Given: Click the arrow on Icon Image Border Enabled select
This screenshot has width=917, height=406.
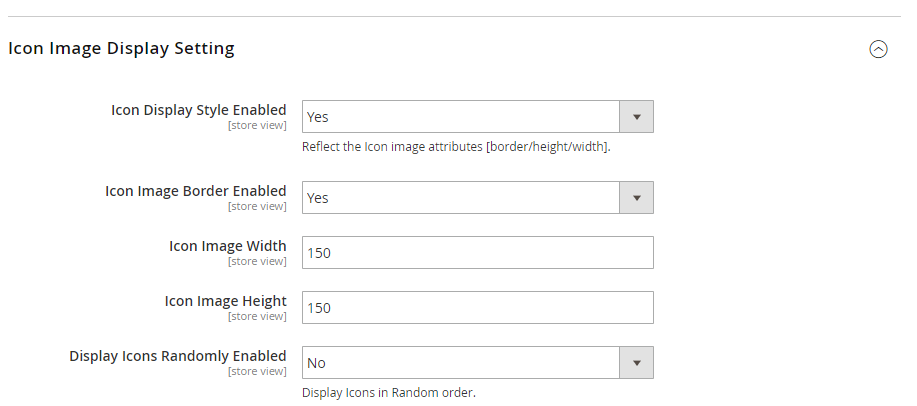Looking at the screenshot, I should (636, 198).
